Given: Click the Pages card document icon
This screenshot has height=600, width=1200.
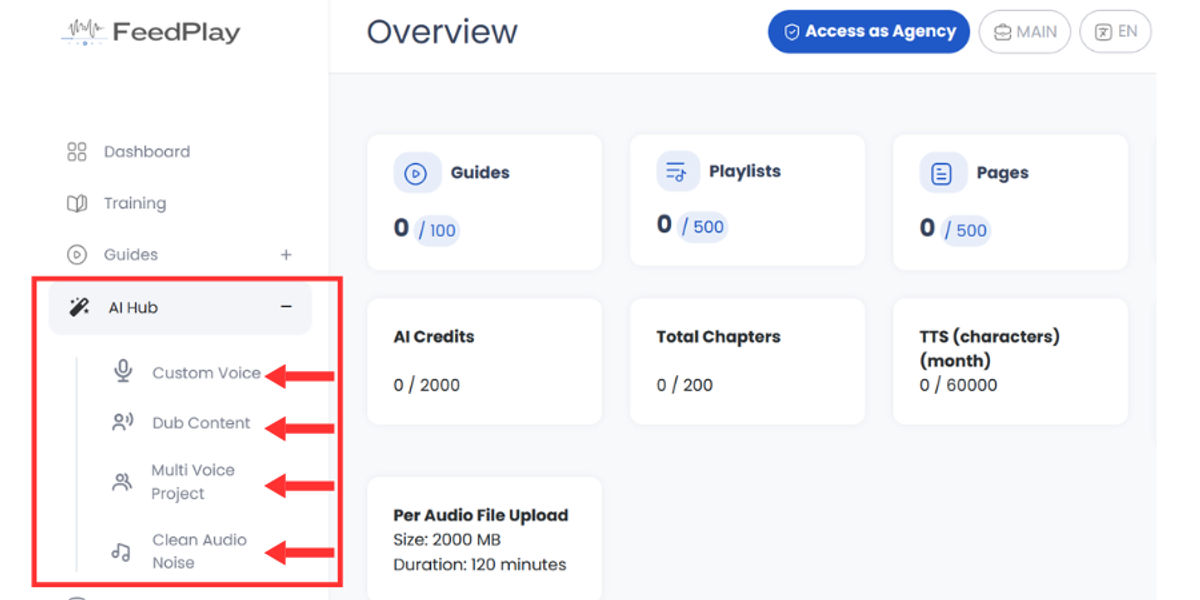Looking at the screenshot, I should tap(941, 173).
